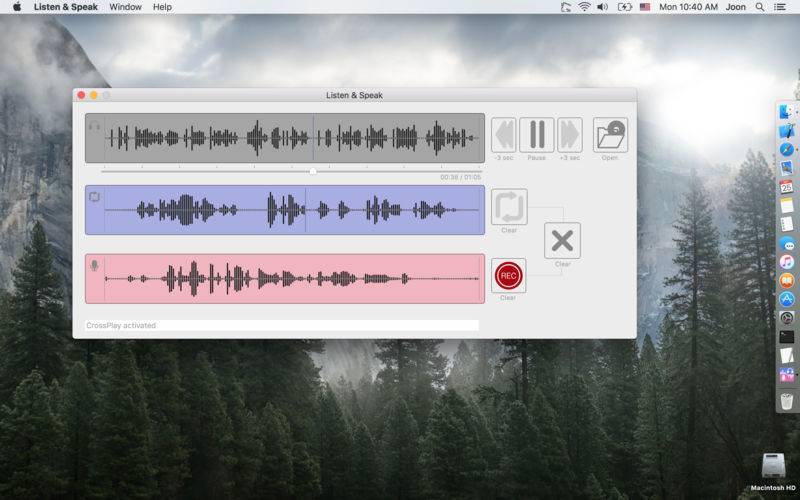Image resolution: width=800 pixels, height=500 pixels.
Task: Start recording with the REC button
Action: (x=508, y=276)
